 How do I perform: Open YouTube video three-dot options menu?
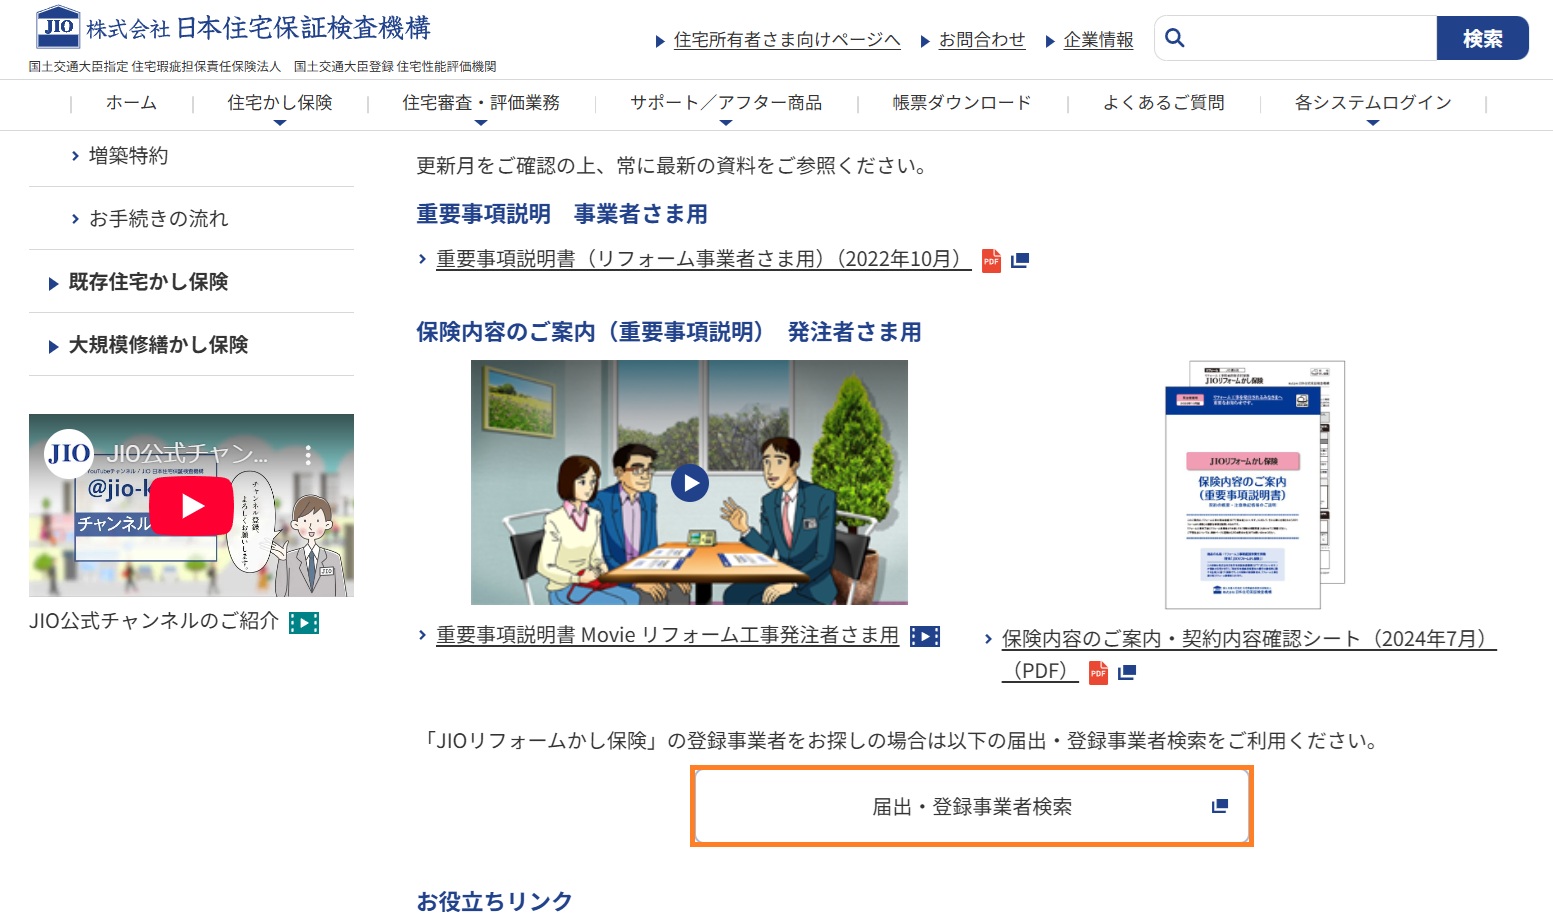coord(308,455)
